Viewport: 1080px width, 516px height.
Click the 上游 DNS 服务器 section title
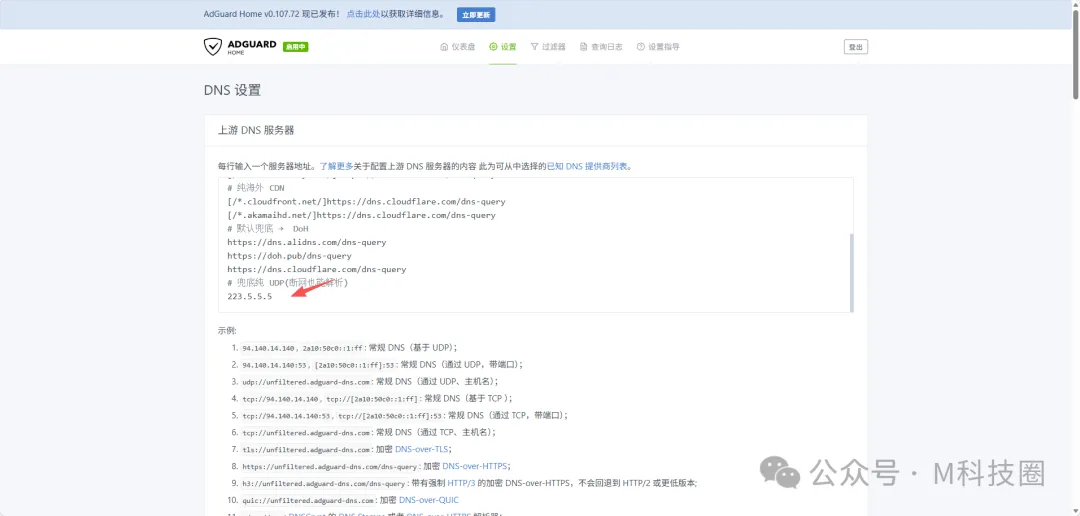pos(256,130)
